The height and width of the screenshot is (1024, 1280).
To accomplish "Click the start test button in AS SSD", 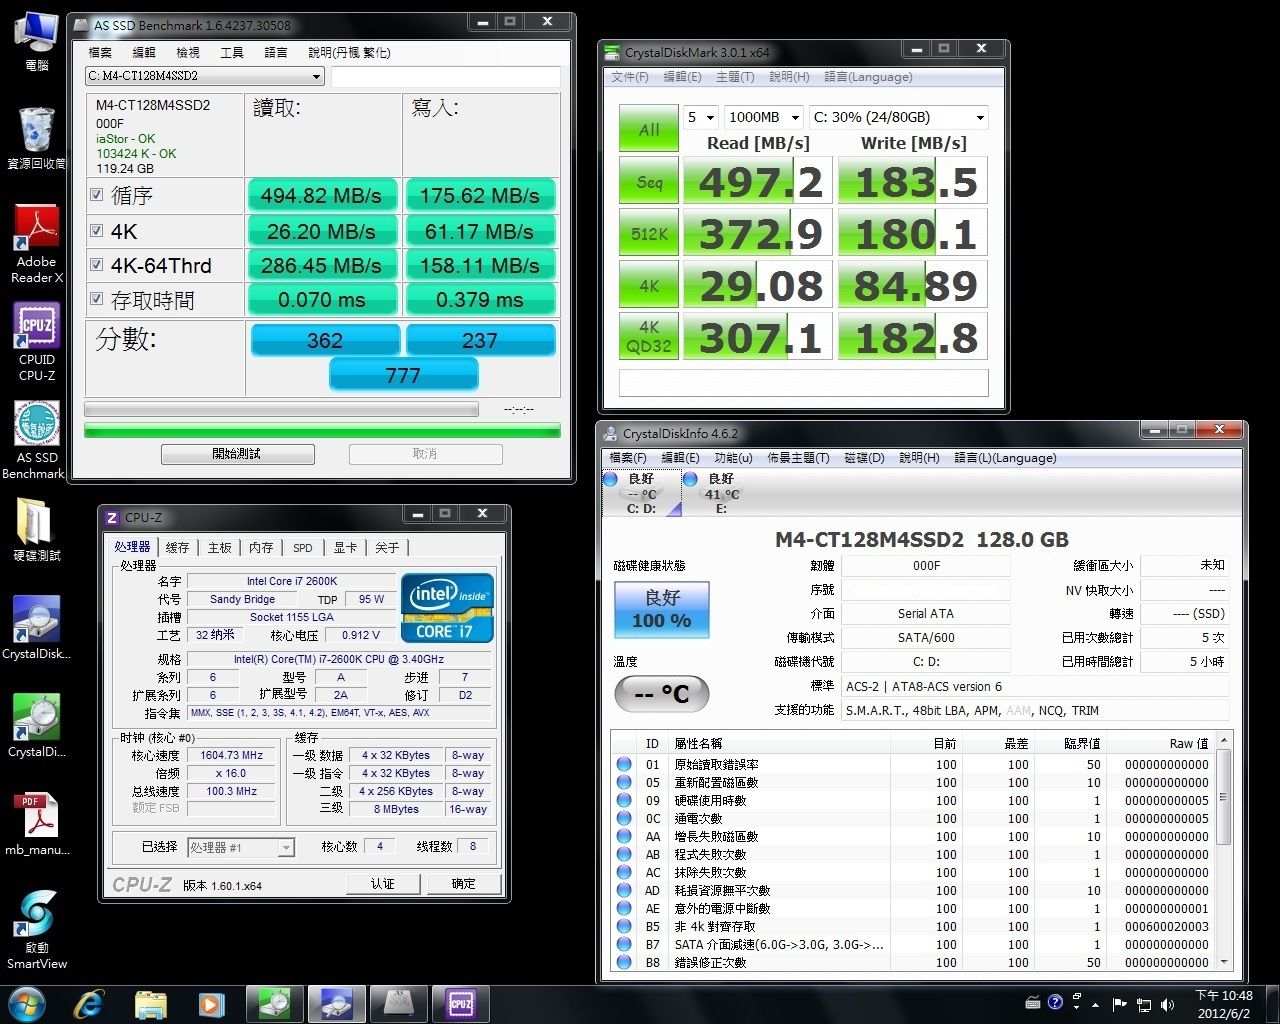I will [x=237, y=454].
